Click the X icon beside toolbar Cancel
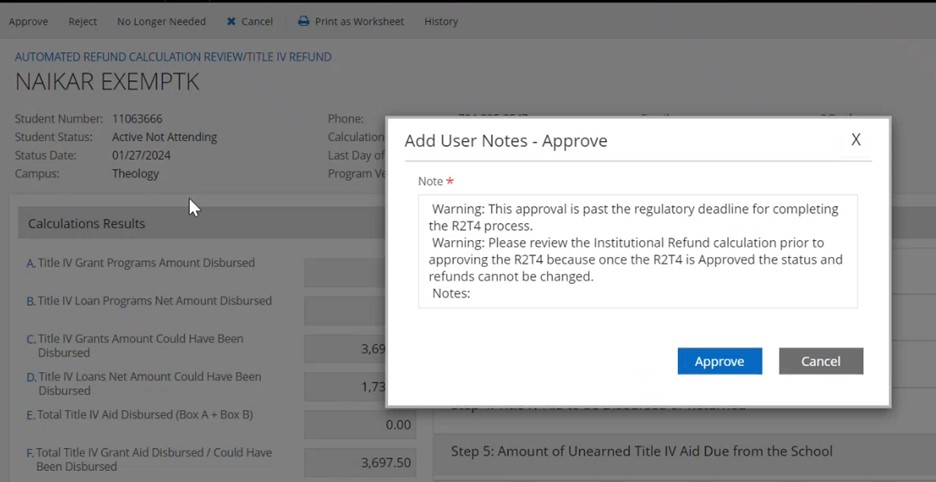This screenshot has height=482, width=936. tap(231, 22)
